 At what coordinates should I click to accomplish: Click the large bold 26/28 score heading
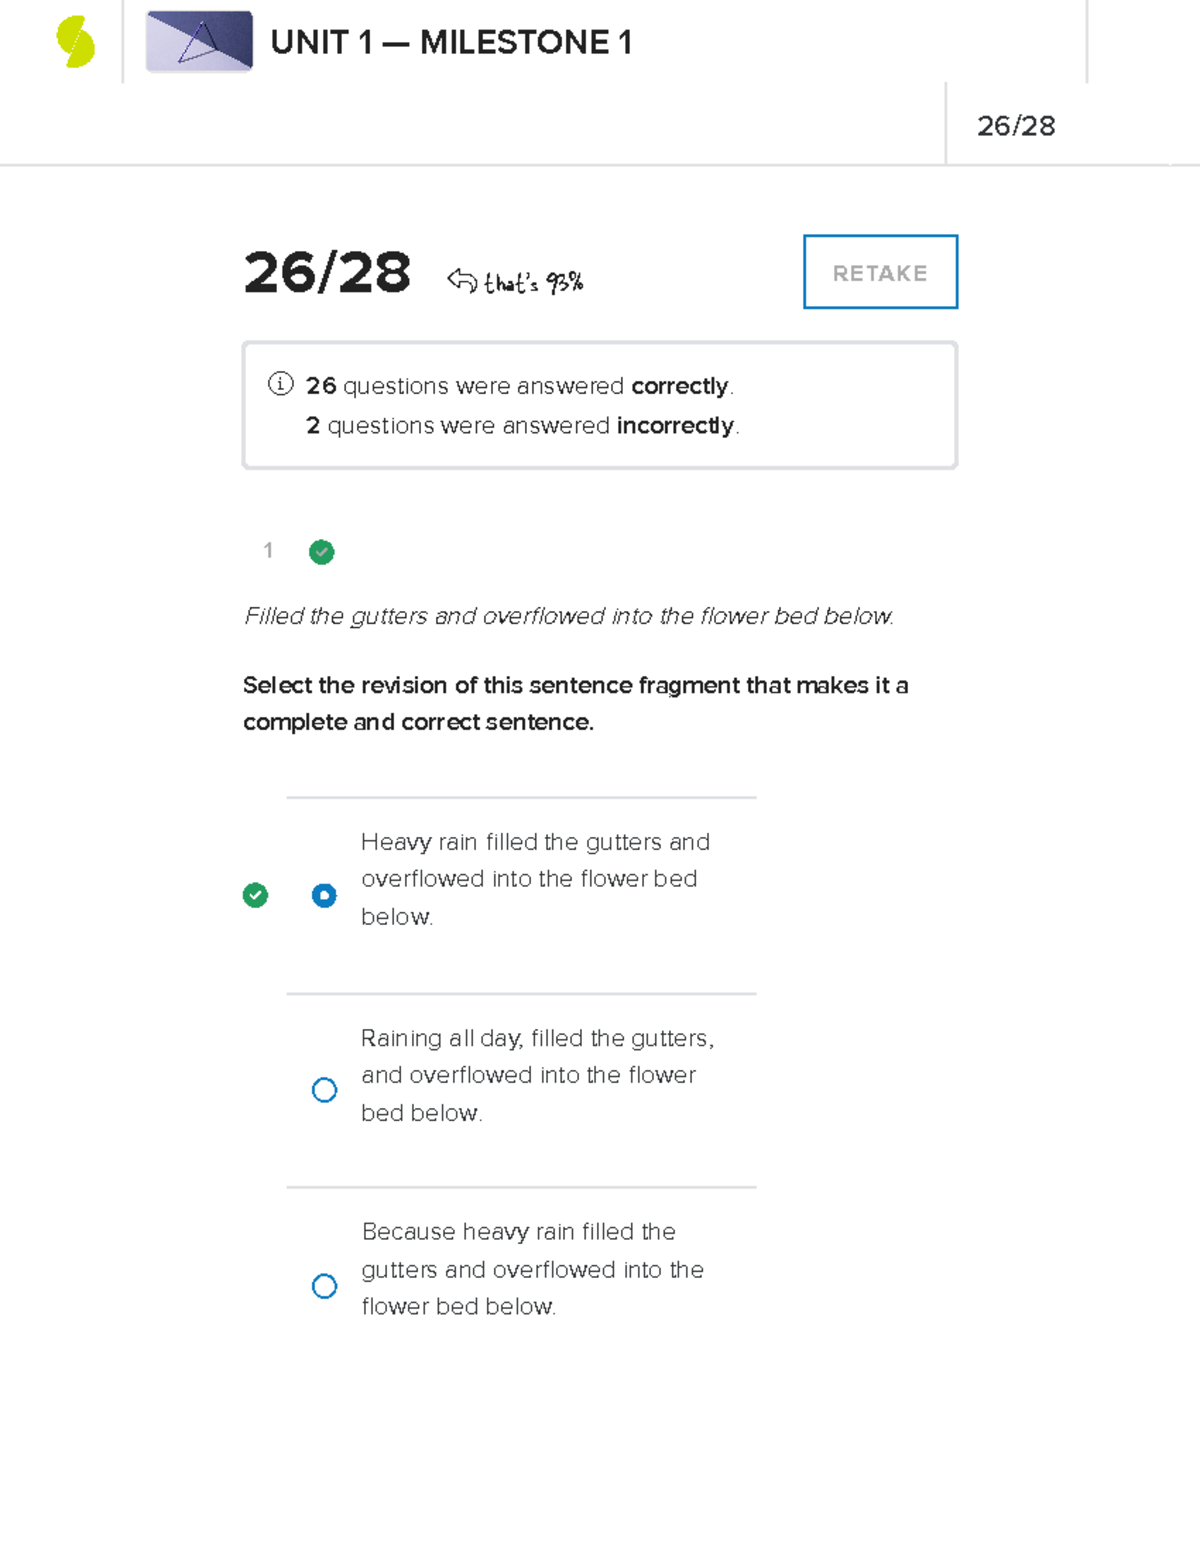click(x=327, y=273)
